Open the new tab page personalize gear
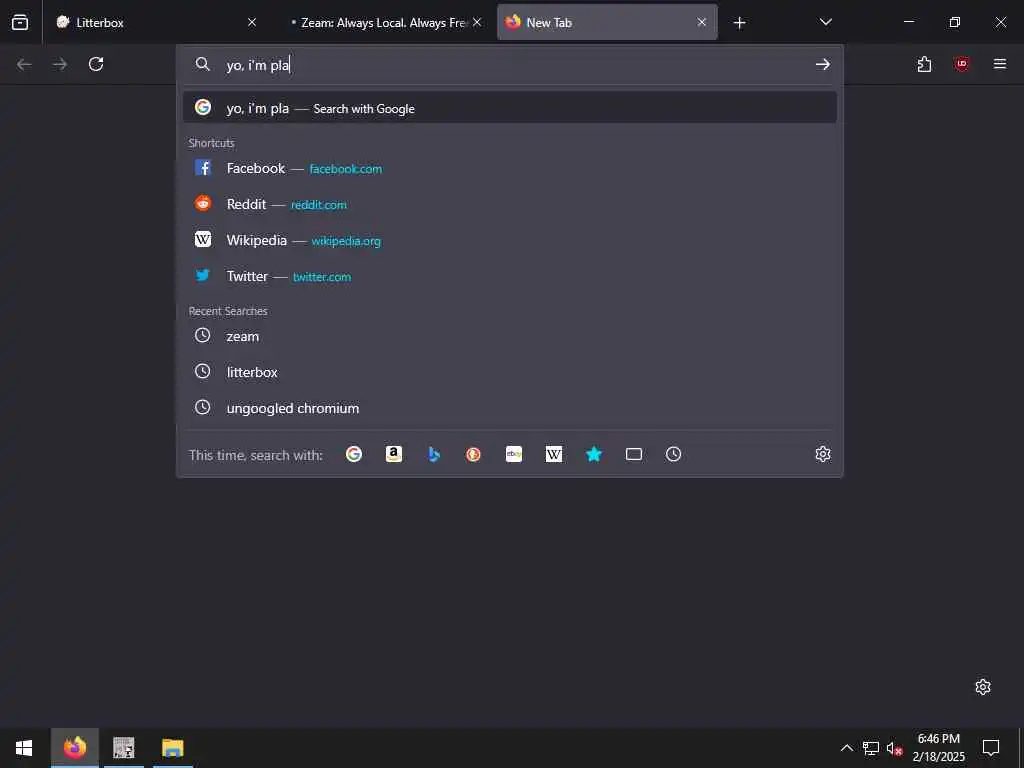 pyautogui.click(x=983, y=687)
